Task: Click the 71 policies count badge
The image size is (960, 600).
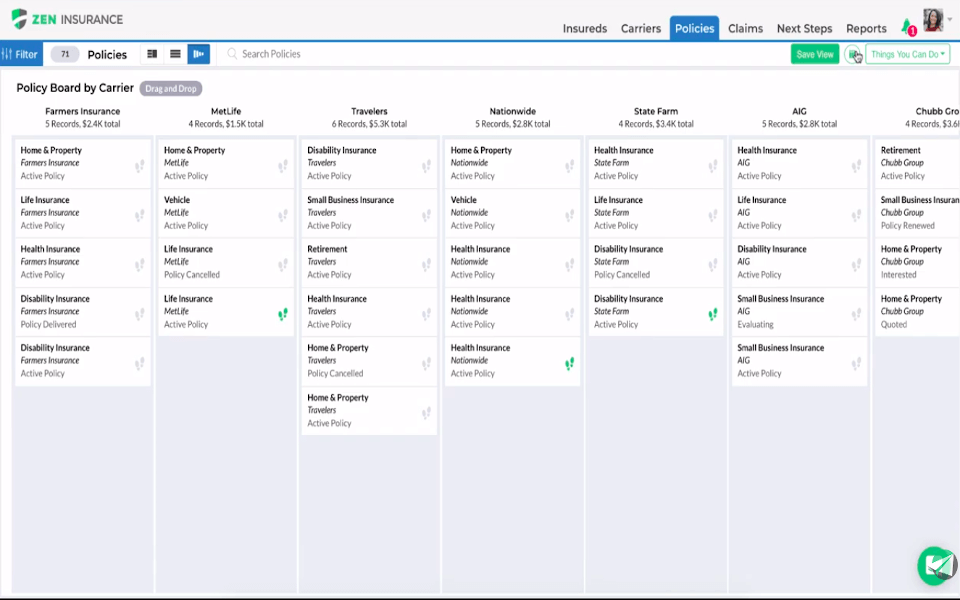Action: (65, 54)
